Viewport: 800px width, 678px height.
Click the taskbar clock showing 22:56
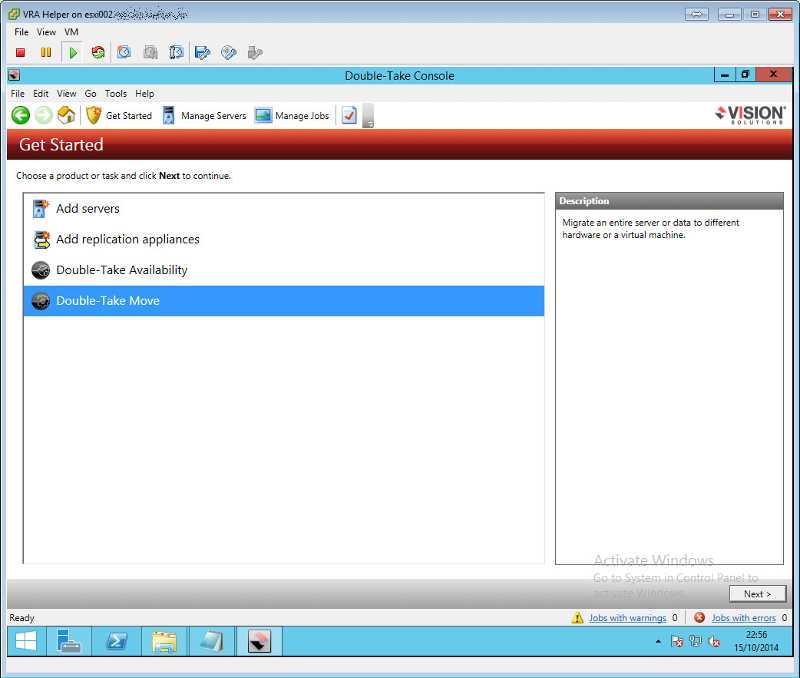click(756, 641)
